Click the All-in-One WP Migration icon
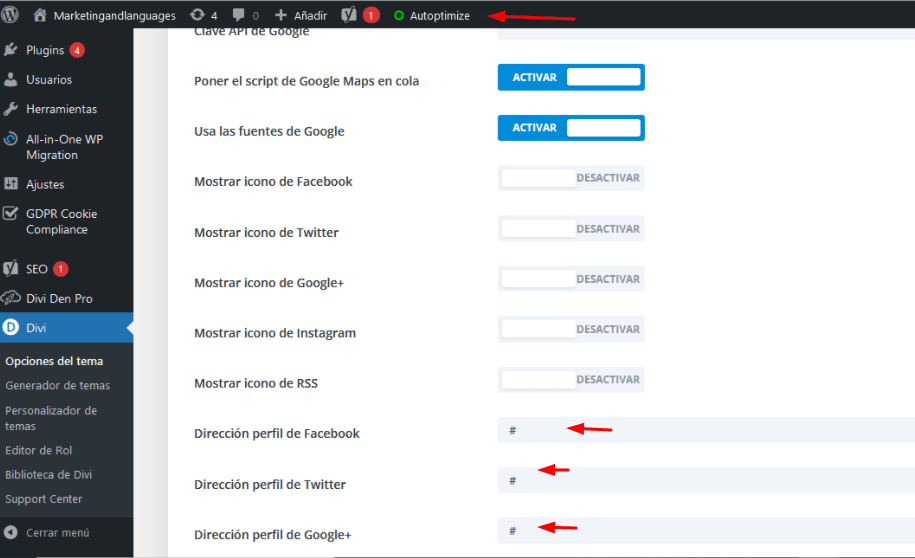915x558 pixels. tap(11, 139)
